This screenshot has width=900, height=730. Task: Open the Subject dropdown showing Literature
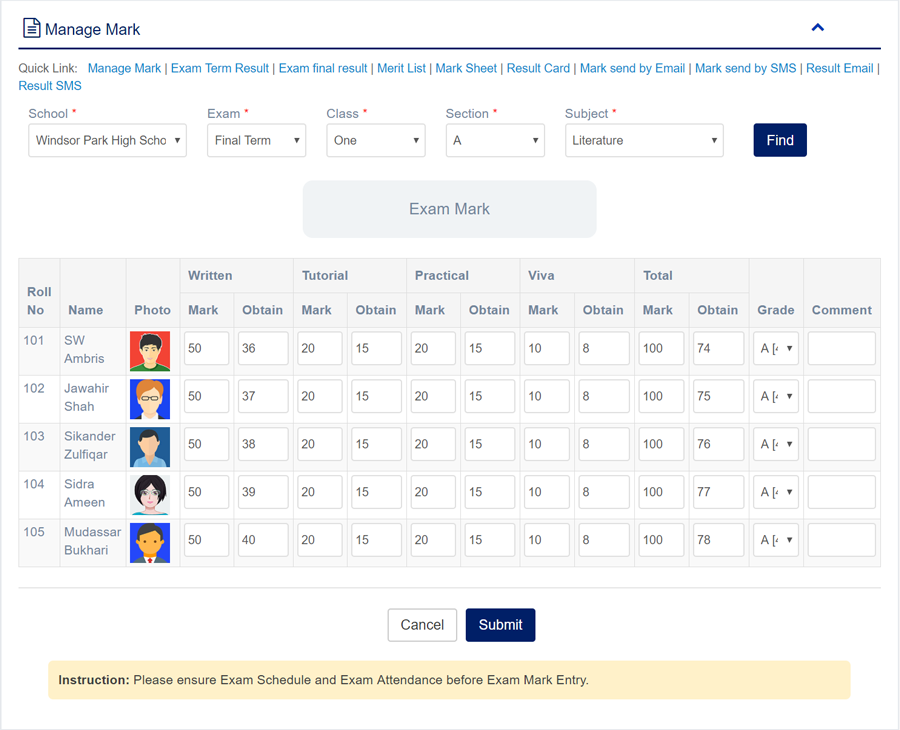pos(644,141)
